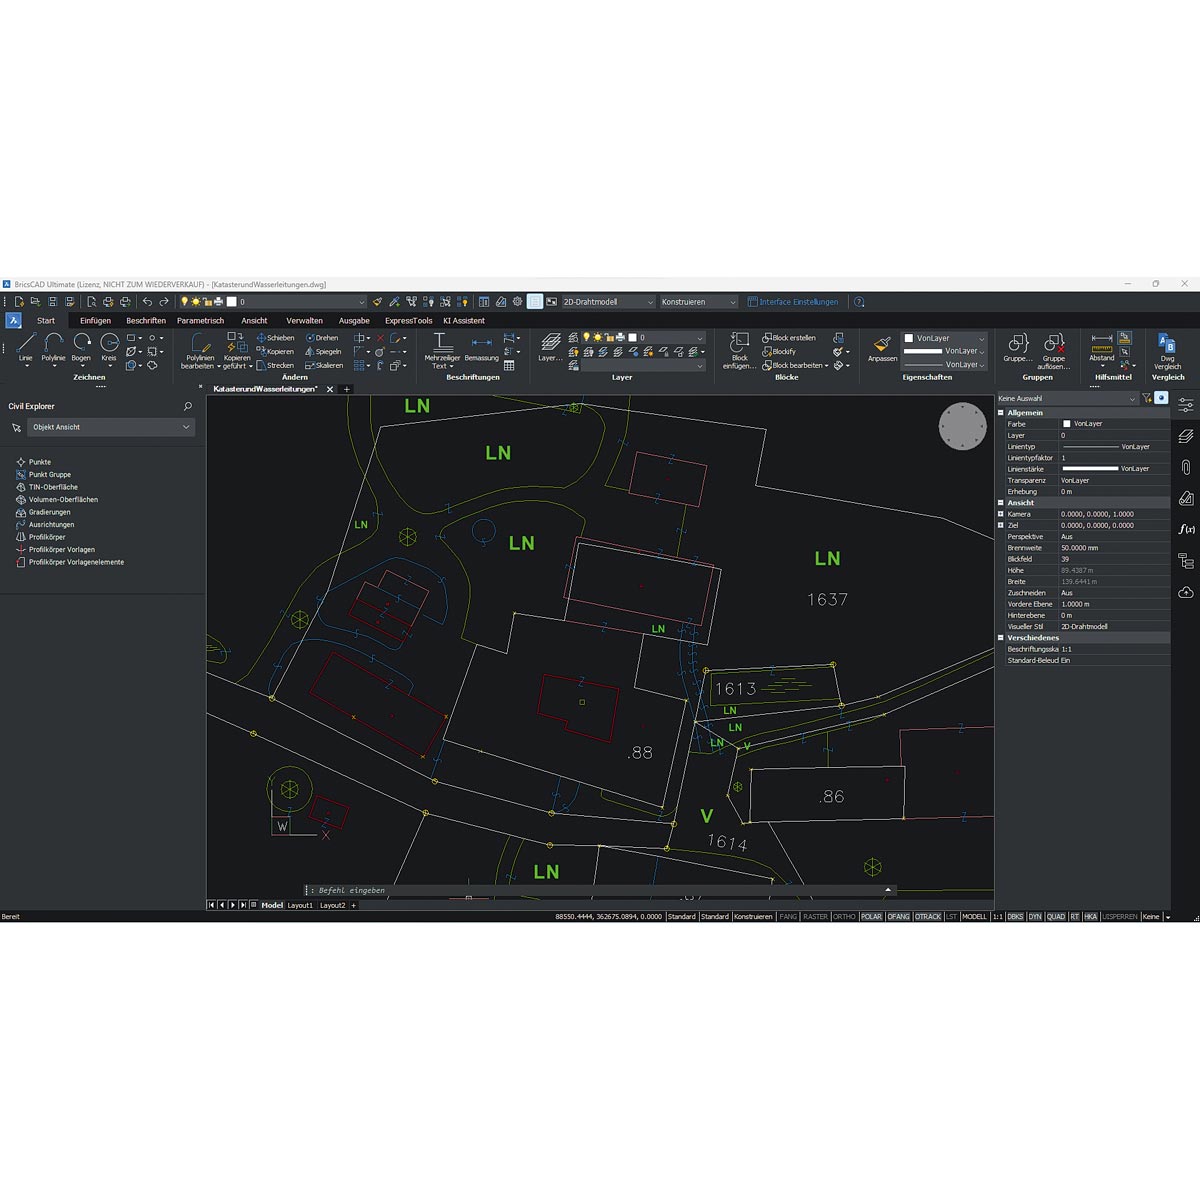The width and height of the screenshot is (1200, 1200).
Task: Switch to the Einfügen ribbon tab
Action: [95, 321]
